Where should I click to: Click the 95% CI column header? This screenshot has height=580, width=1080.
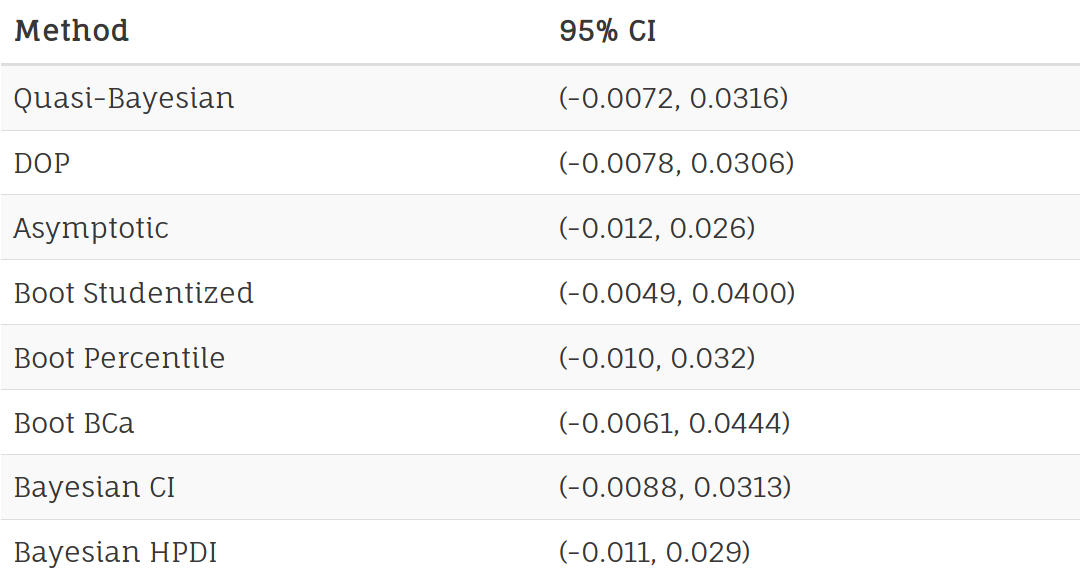click(x=608, y=31)
